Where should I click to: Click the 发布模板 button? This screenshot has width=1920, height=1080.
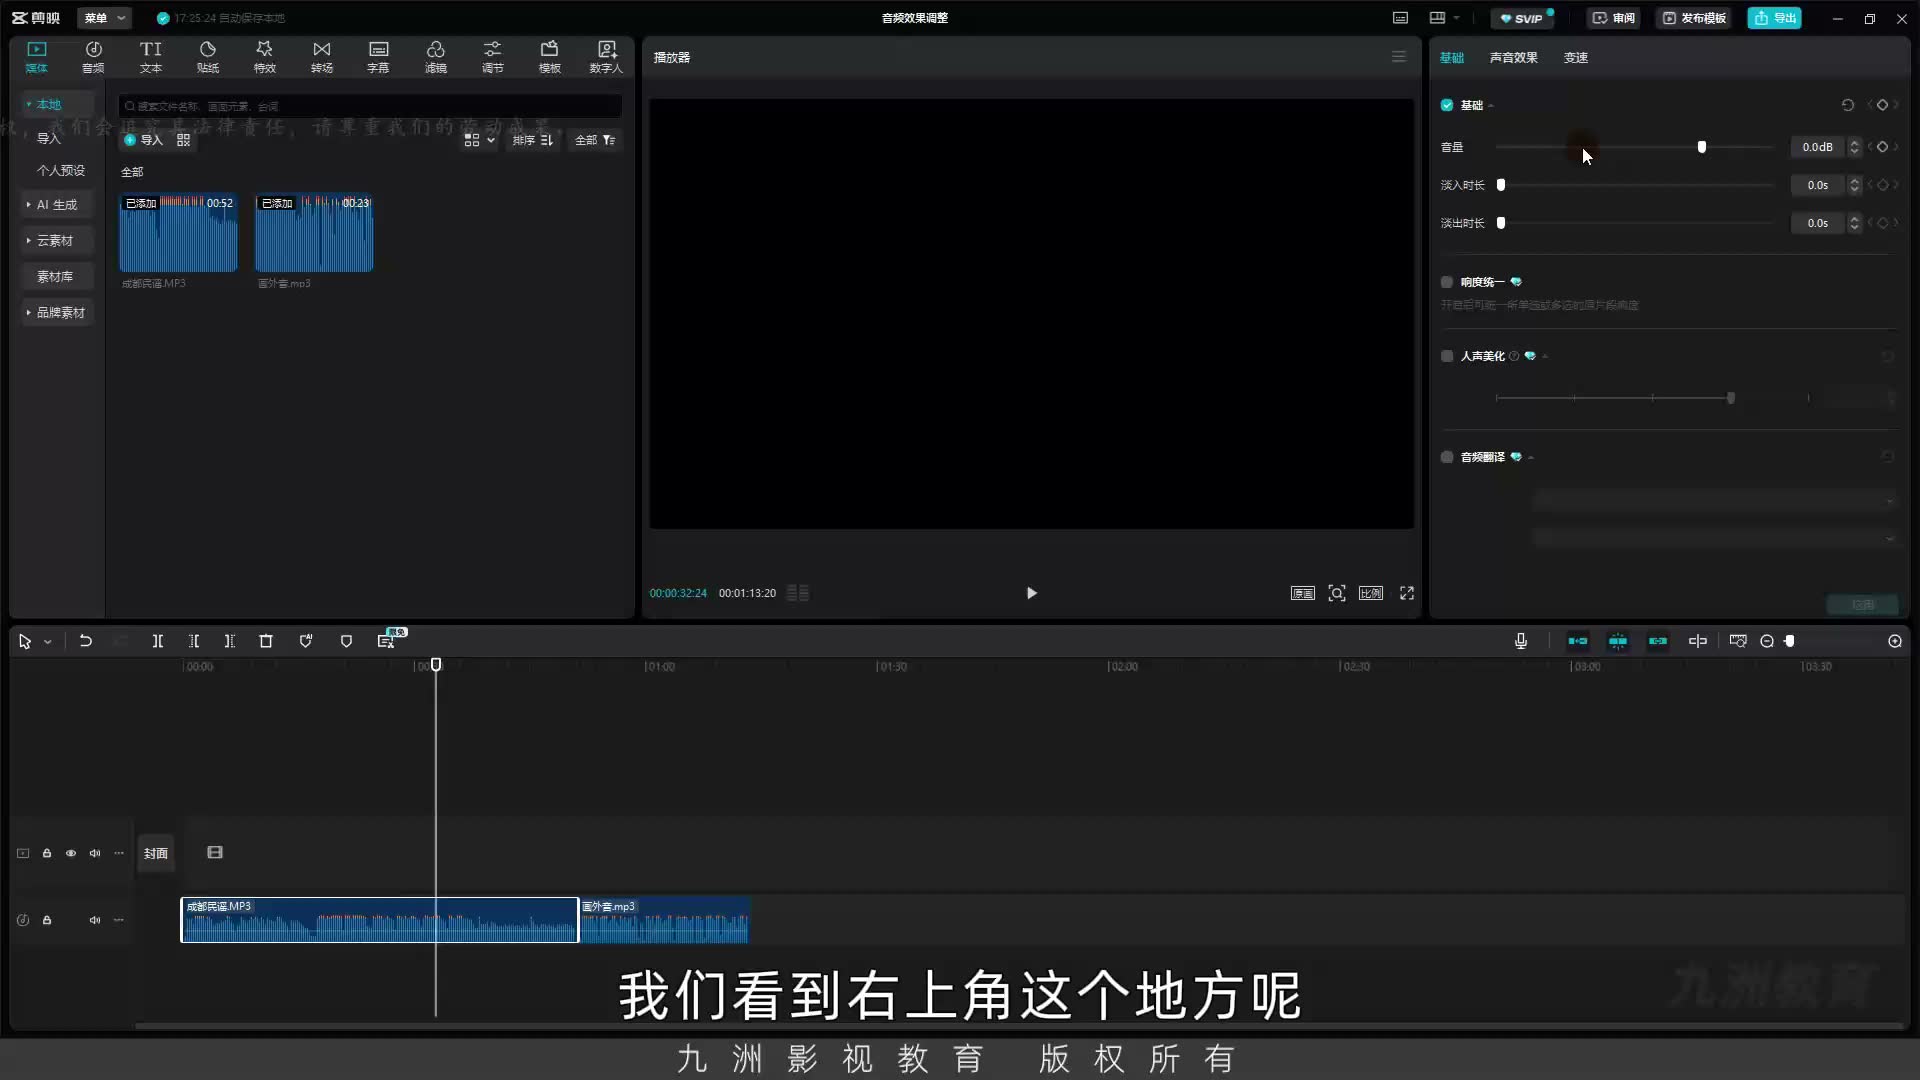click(x=1694, y=18)
